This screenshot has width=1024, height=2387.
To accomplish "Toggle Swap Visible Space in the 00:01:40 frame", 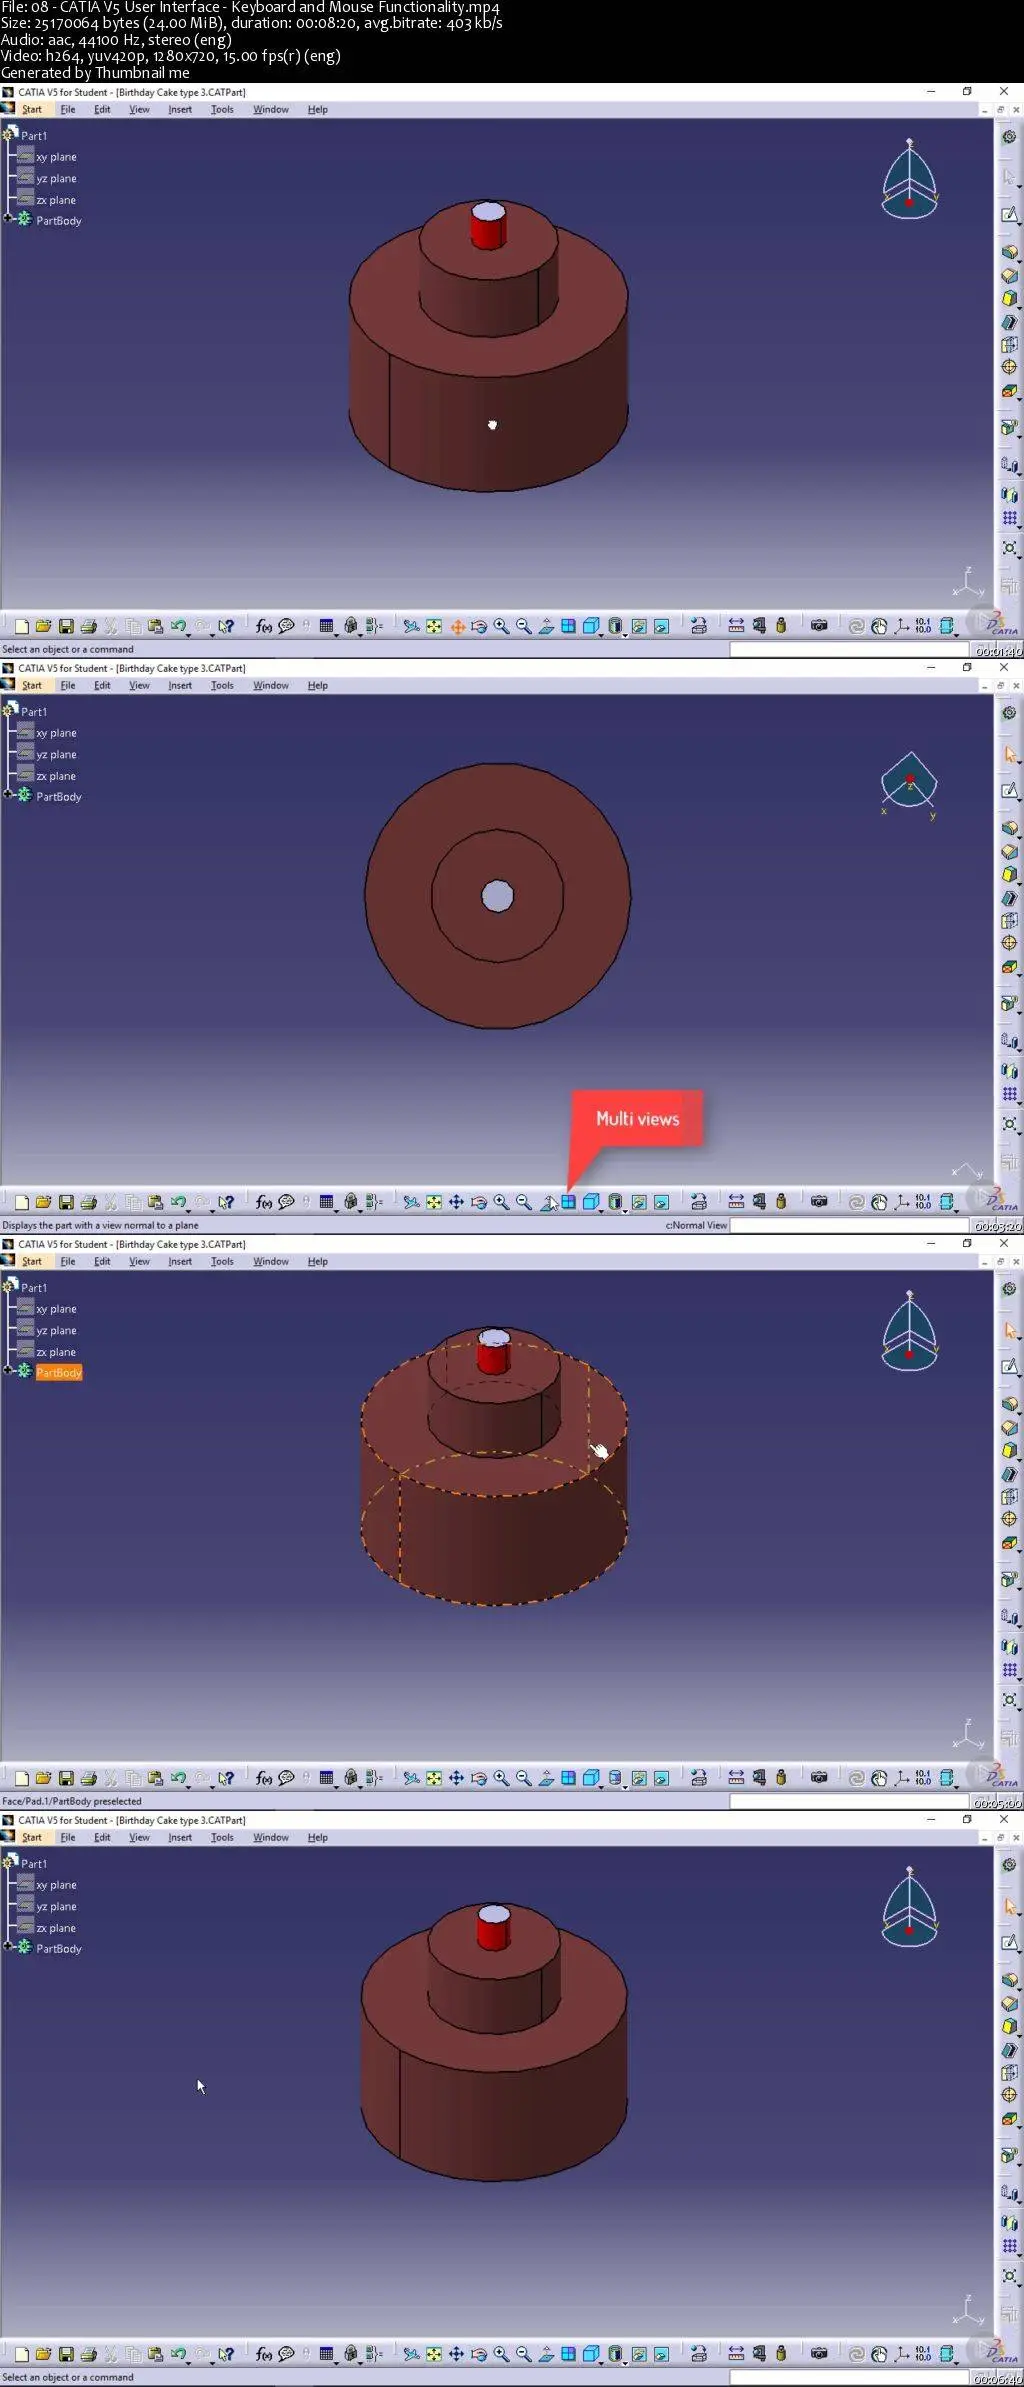I will click(x=661, y=626).
